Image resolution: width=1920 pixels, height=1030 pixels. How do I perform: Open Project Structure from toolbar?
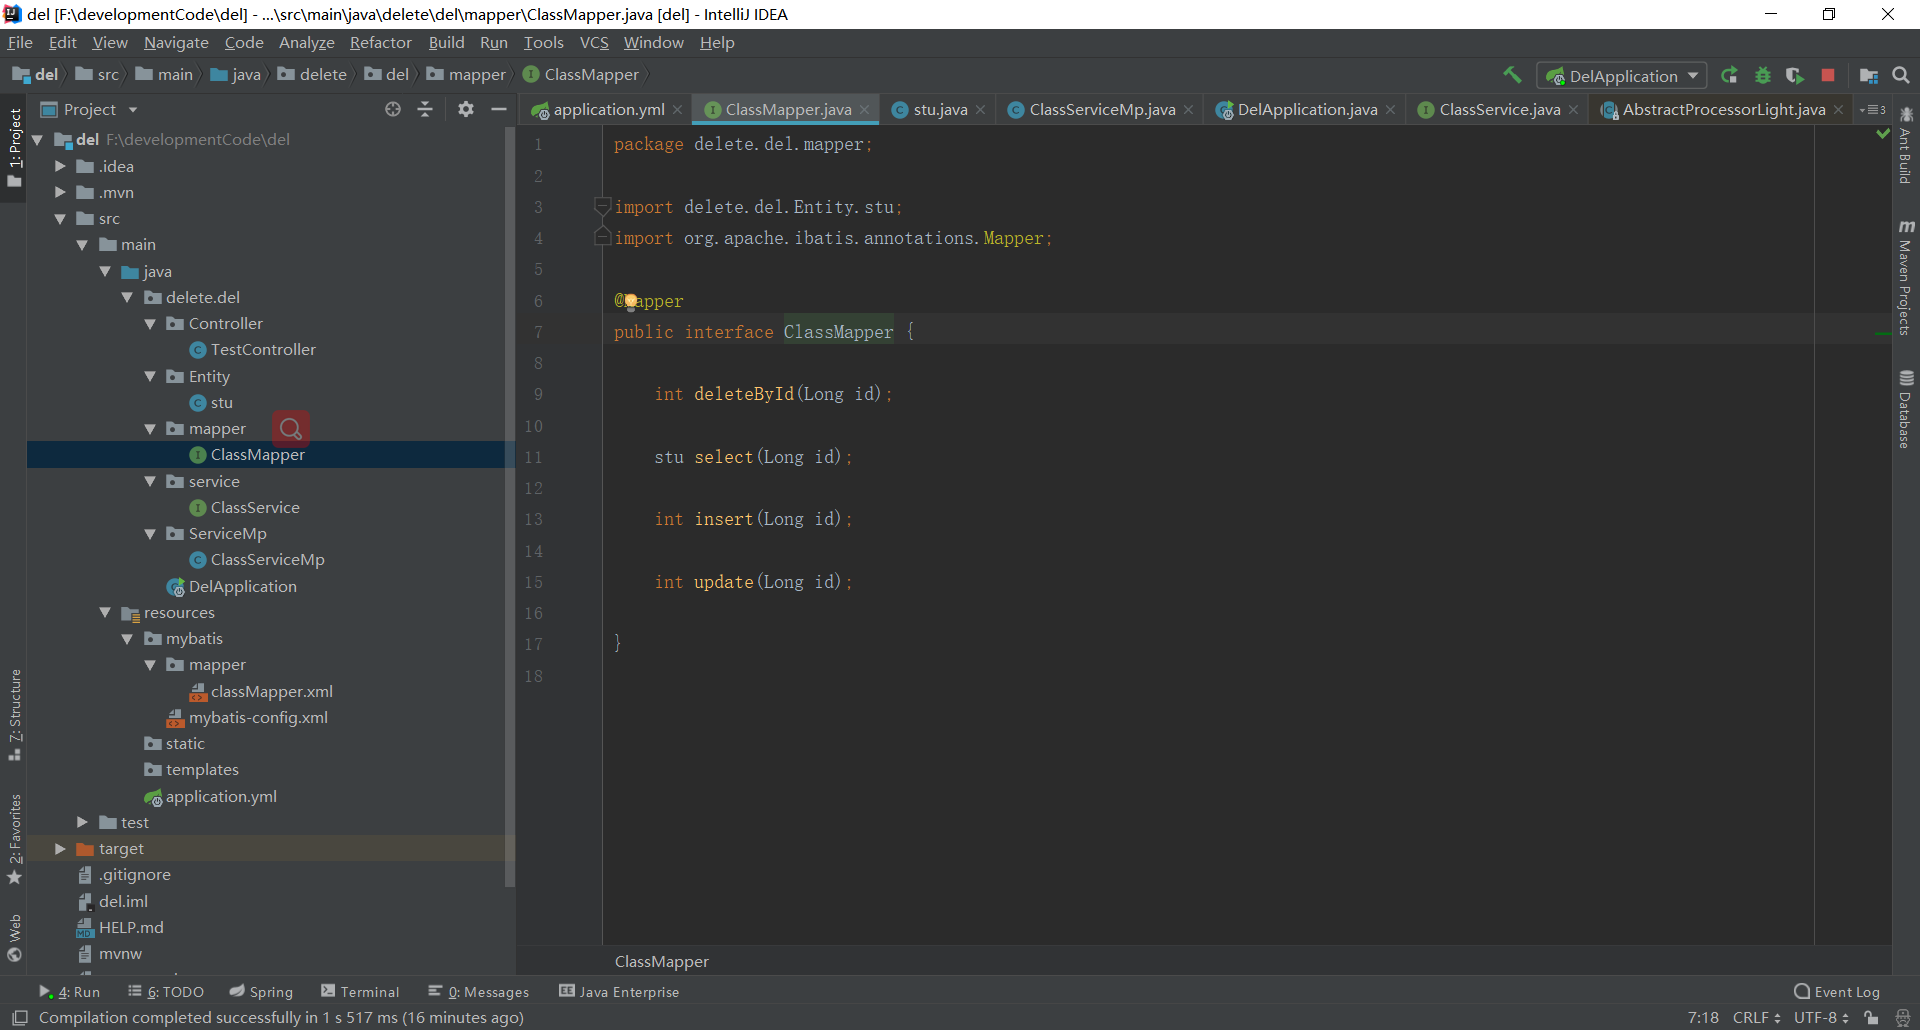tap(1868, 75)
